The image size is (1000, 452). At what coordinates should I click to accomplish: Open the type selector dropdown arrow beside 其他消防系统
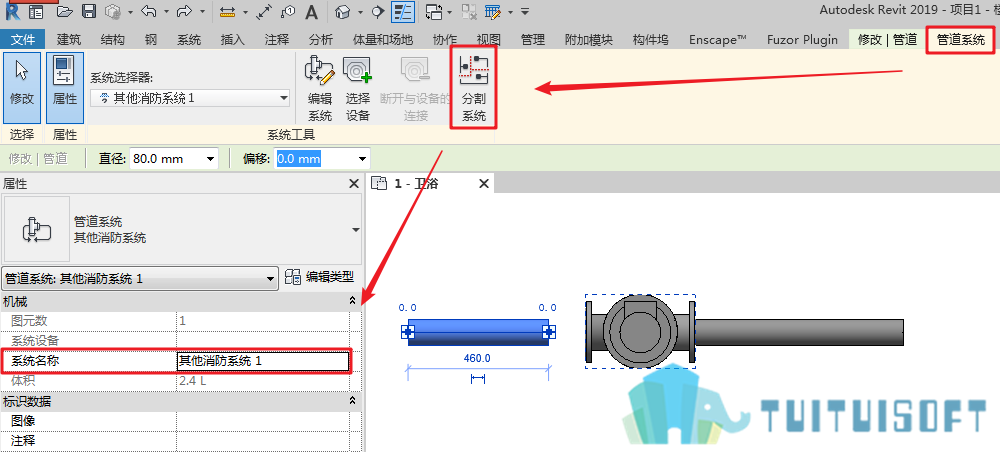pyautogui.click(x=355, y=230)
